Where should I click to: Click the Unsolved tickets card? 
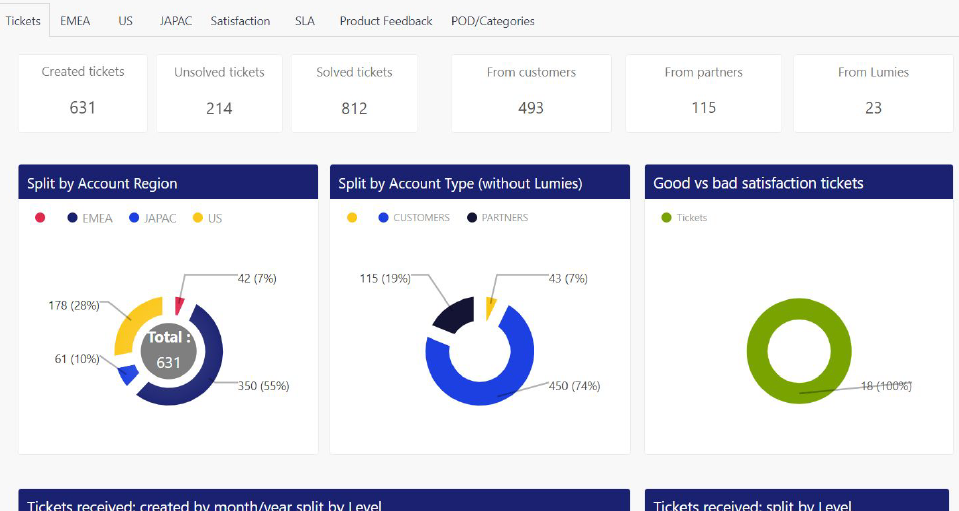(219, 92)
